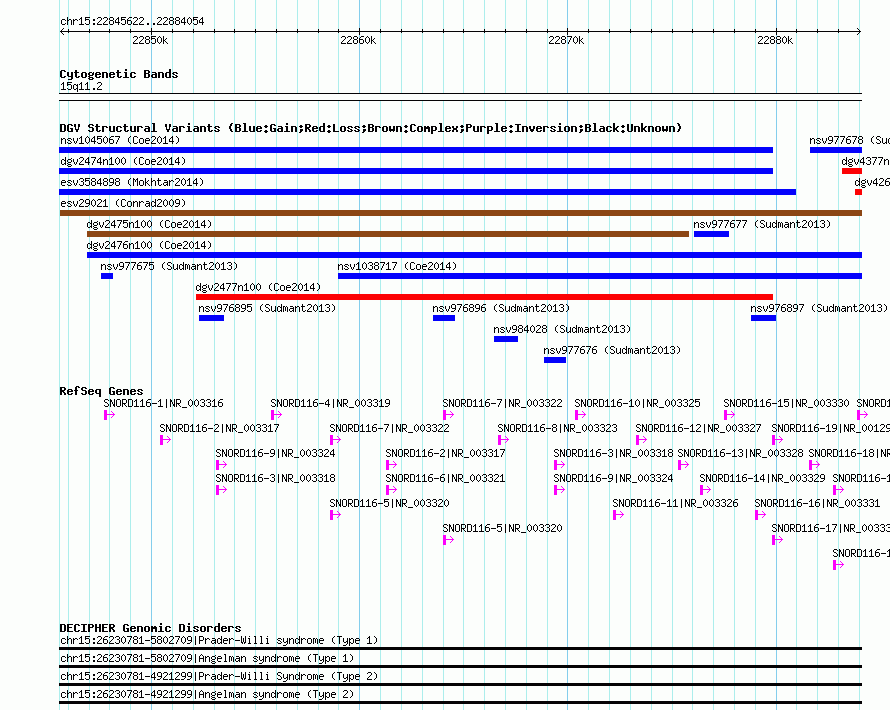Click the chr15:22845622..22884054 region label

132,21
